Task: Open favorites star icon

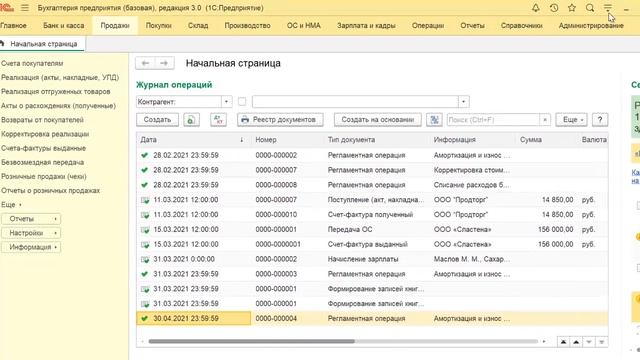Action: 572,8
